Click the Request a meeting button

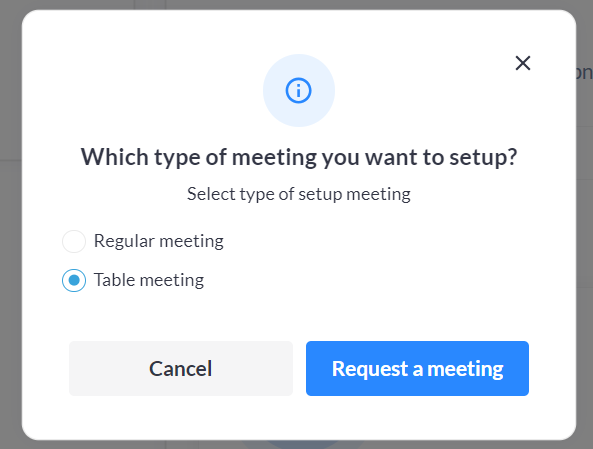(x=417, y=368)
